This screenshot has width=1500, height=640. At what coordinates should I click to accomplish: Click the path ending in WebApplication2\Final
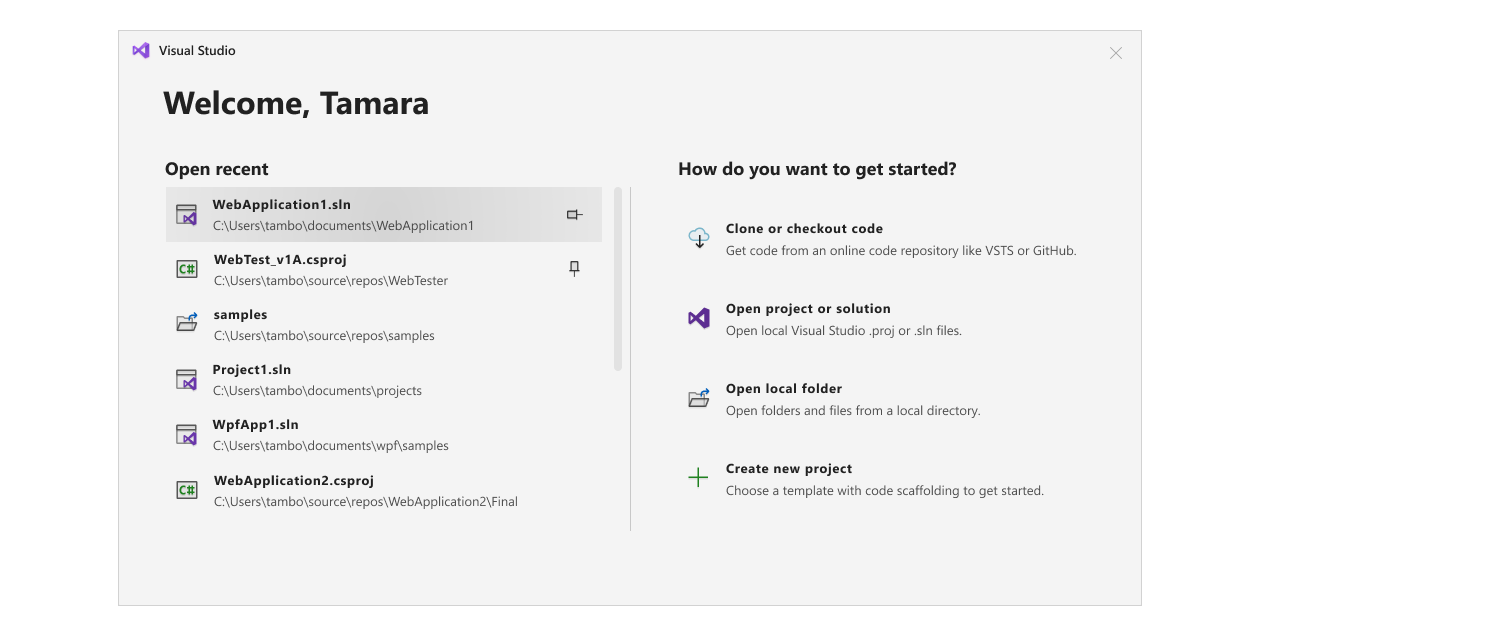pyautogui.click(x=366, y=502)
